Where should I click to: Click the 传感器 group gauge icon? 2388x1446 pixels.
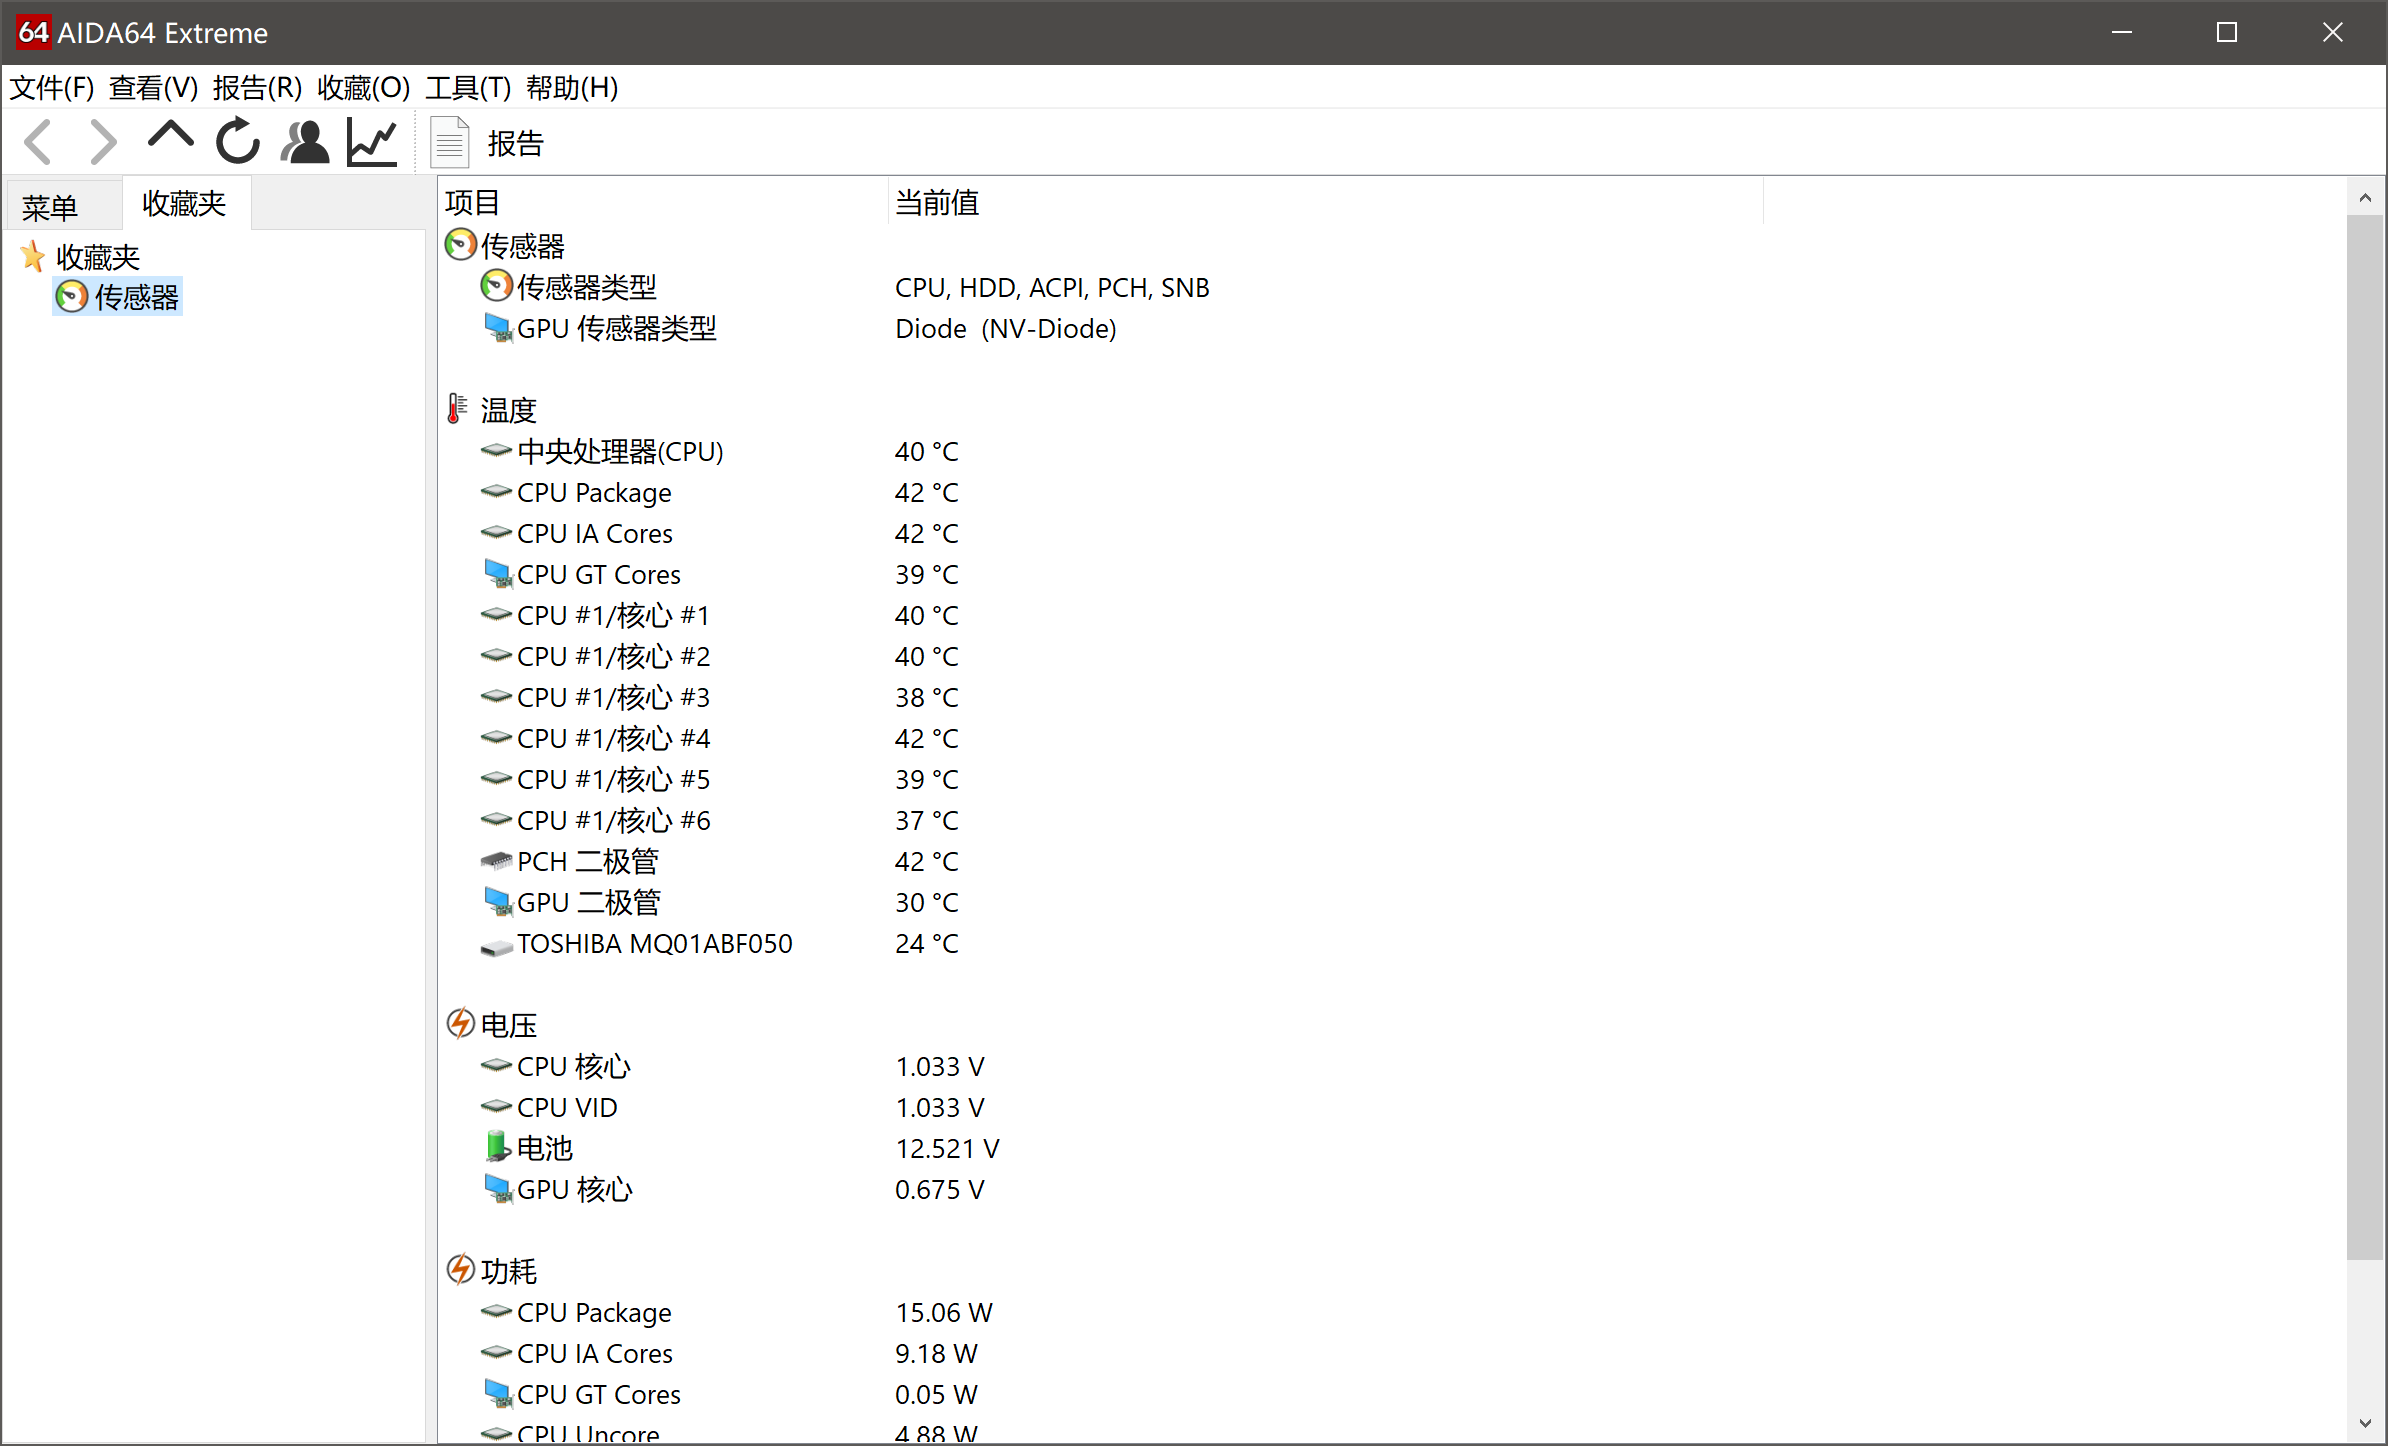460,245
